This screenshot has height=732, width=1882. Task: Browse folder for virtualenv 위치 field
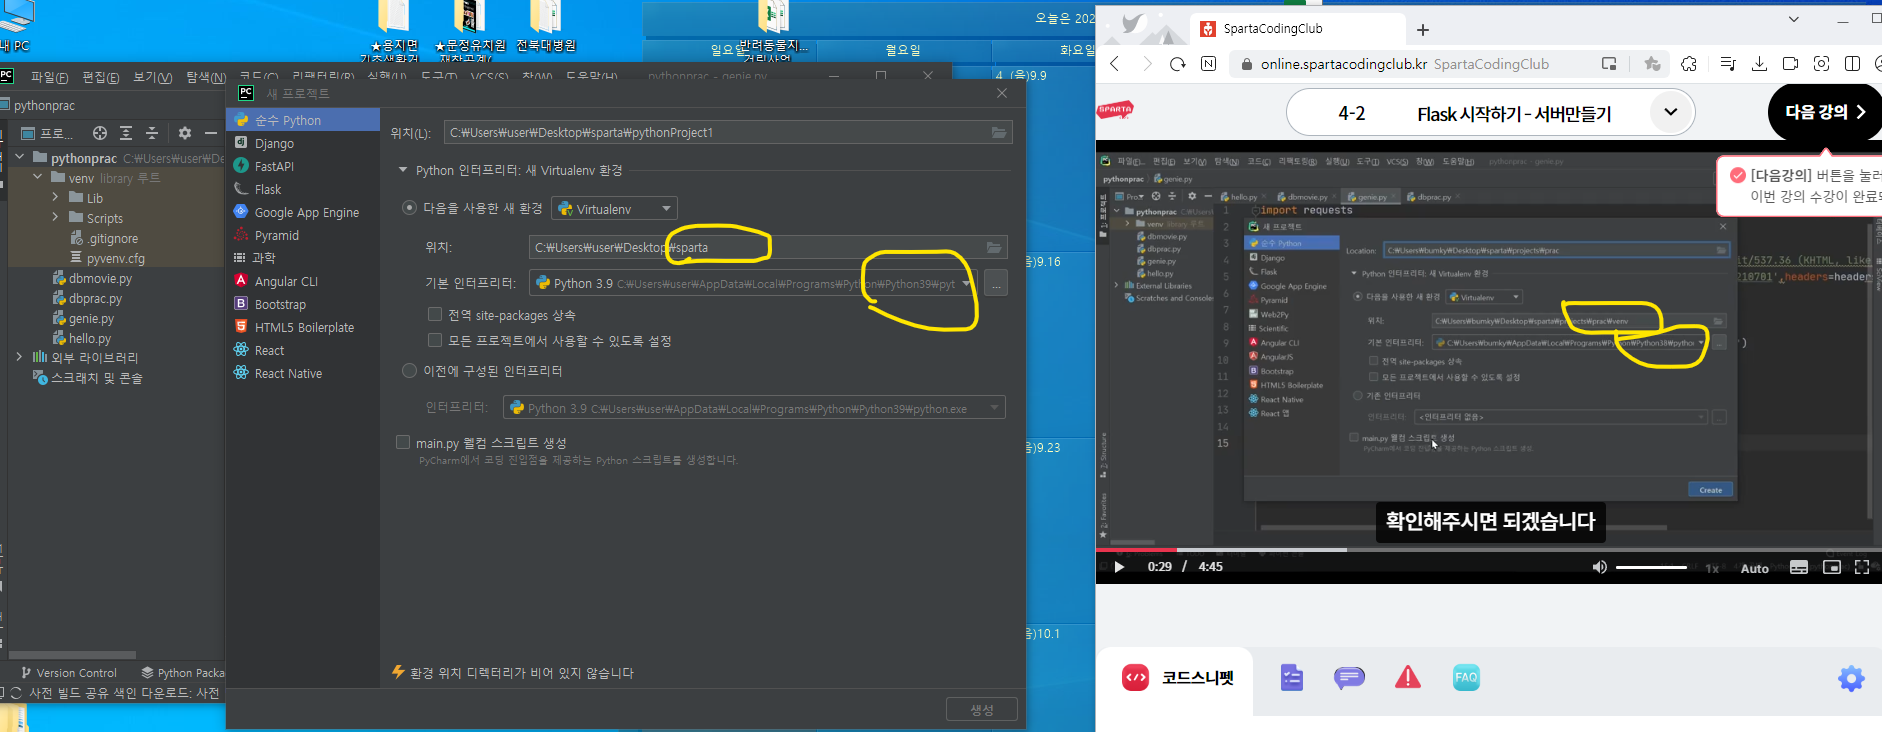[x=994, y=248]
